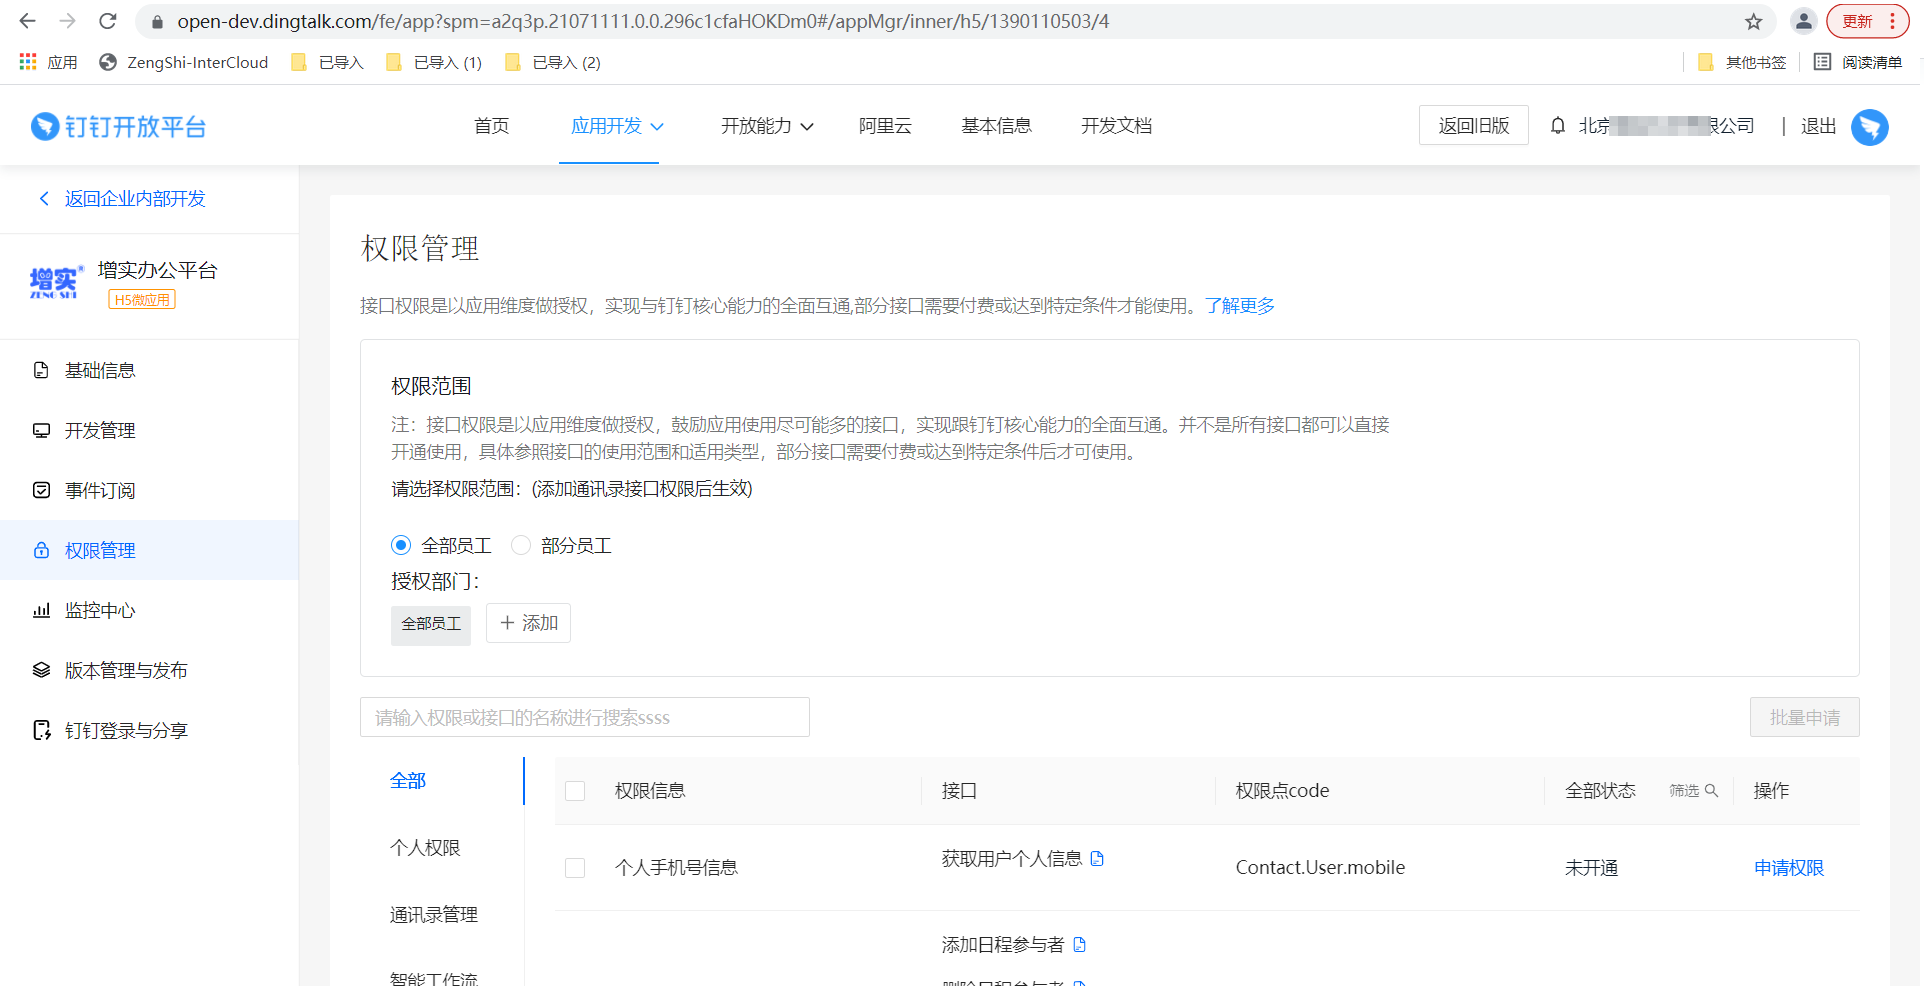Viewport: 1924px width, 986px height.
Task: Check the select-all box in table header
Action: pyautogui.click(x=575, y=791)
